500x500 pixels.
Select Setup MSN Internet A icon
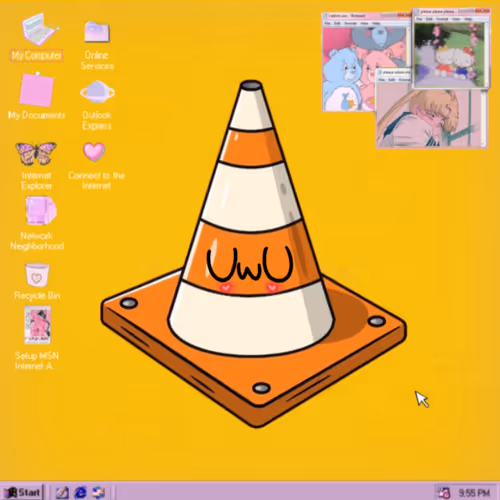tap(37, 325)
